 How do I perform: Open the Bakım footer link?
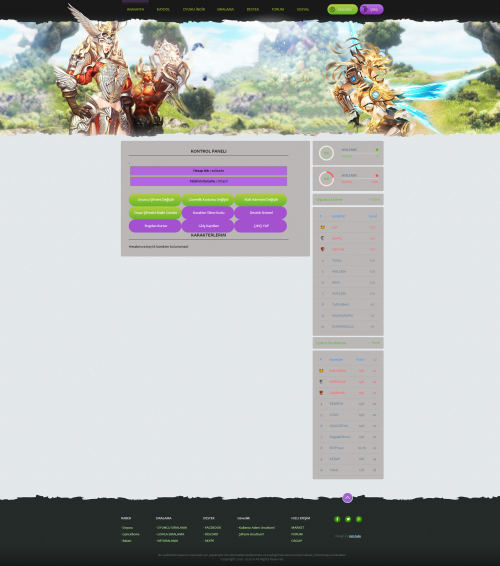pyautogui.click(x=126, y=541)
